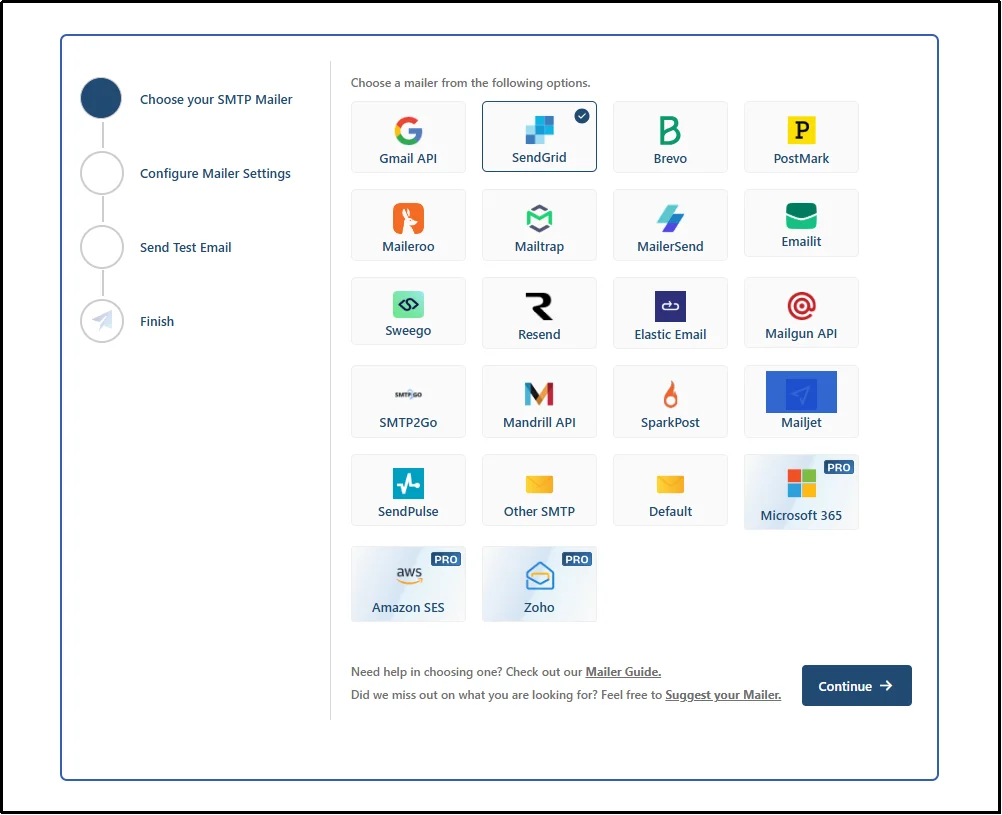Choose the Mandrill API mailer

539,401
